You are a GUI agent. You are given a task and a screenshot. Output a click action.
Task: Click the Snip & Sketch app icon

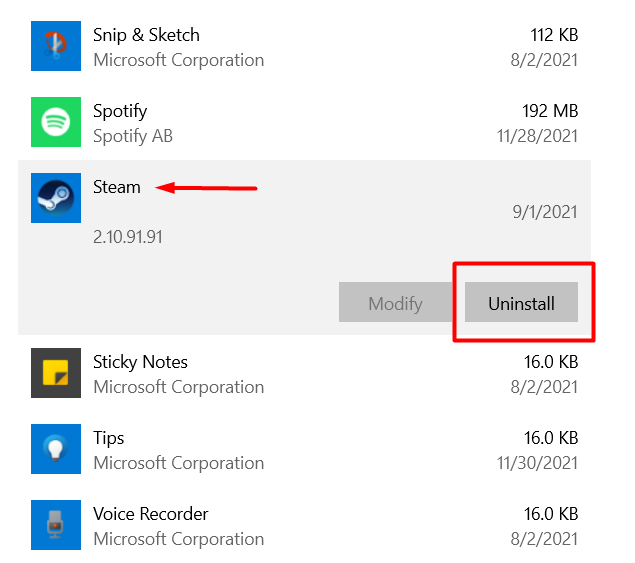pyautogui.click(x=56, y=46)
